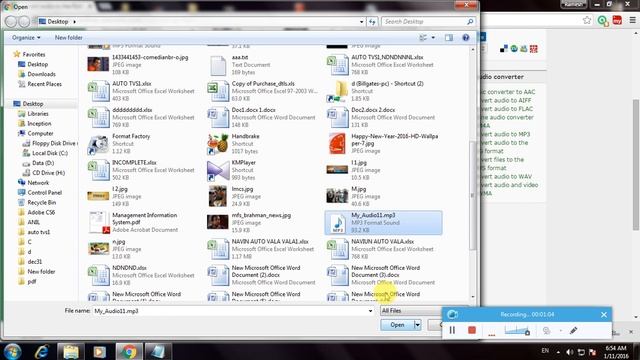Click the Search Desktop field

424,22
